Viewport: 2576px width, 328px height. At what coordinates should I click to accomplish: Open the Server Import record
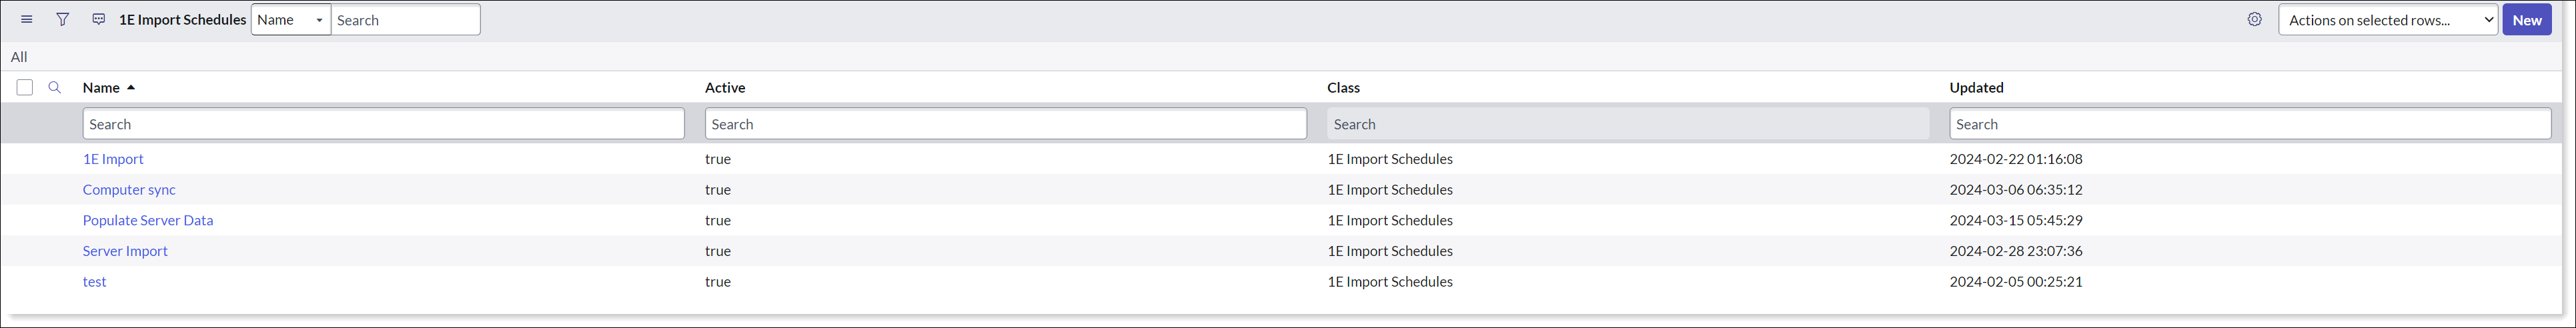pos(125,251)
